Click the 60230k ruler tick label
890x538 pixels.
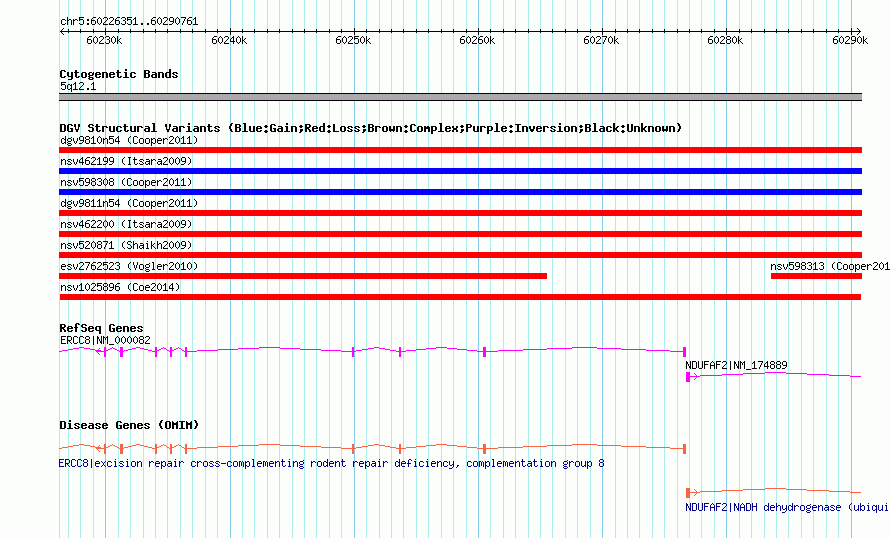(x=104, y=40)
